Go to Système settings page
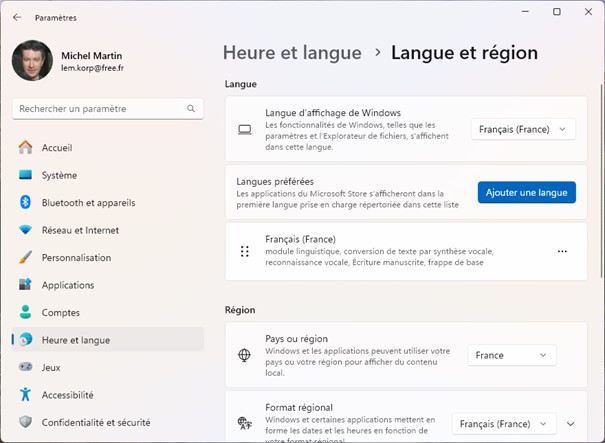 59,175
